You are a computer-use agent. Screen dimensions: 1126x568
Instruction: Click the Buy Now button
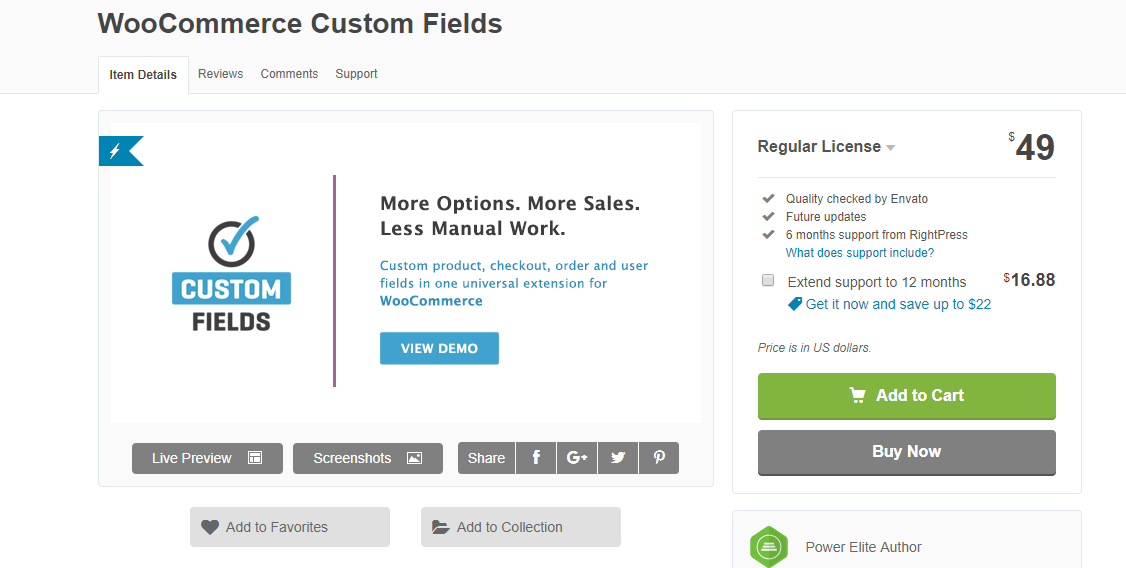click(x=906, y=452)
